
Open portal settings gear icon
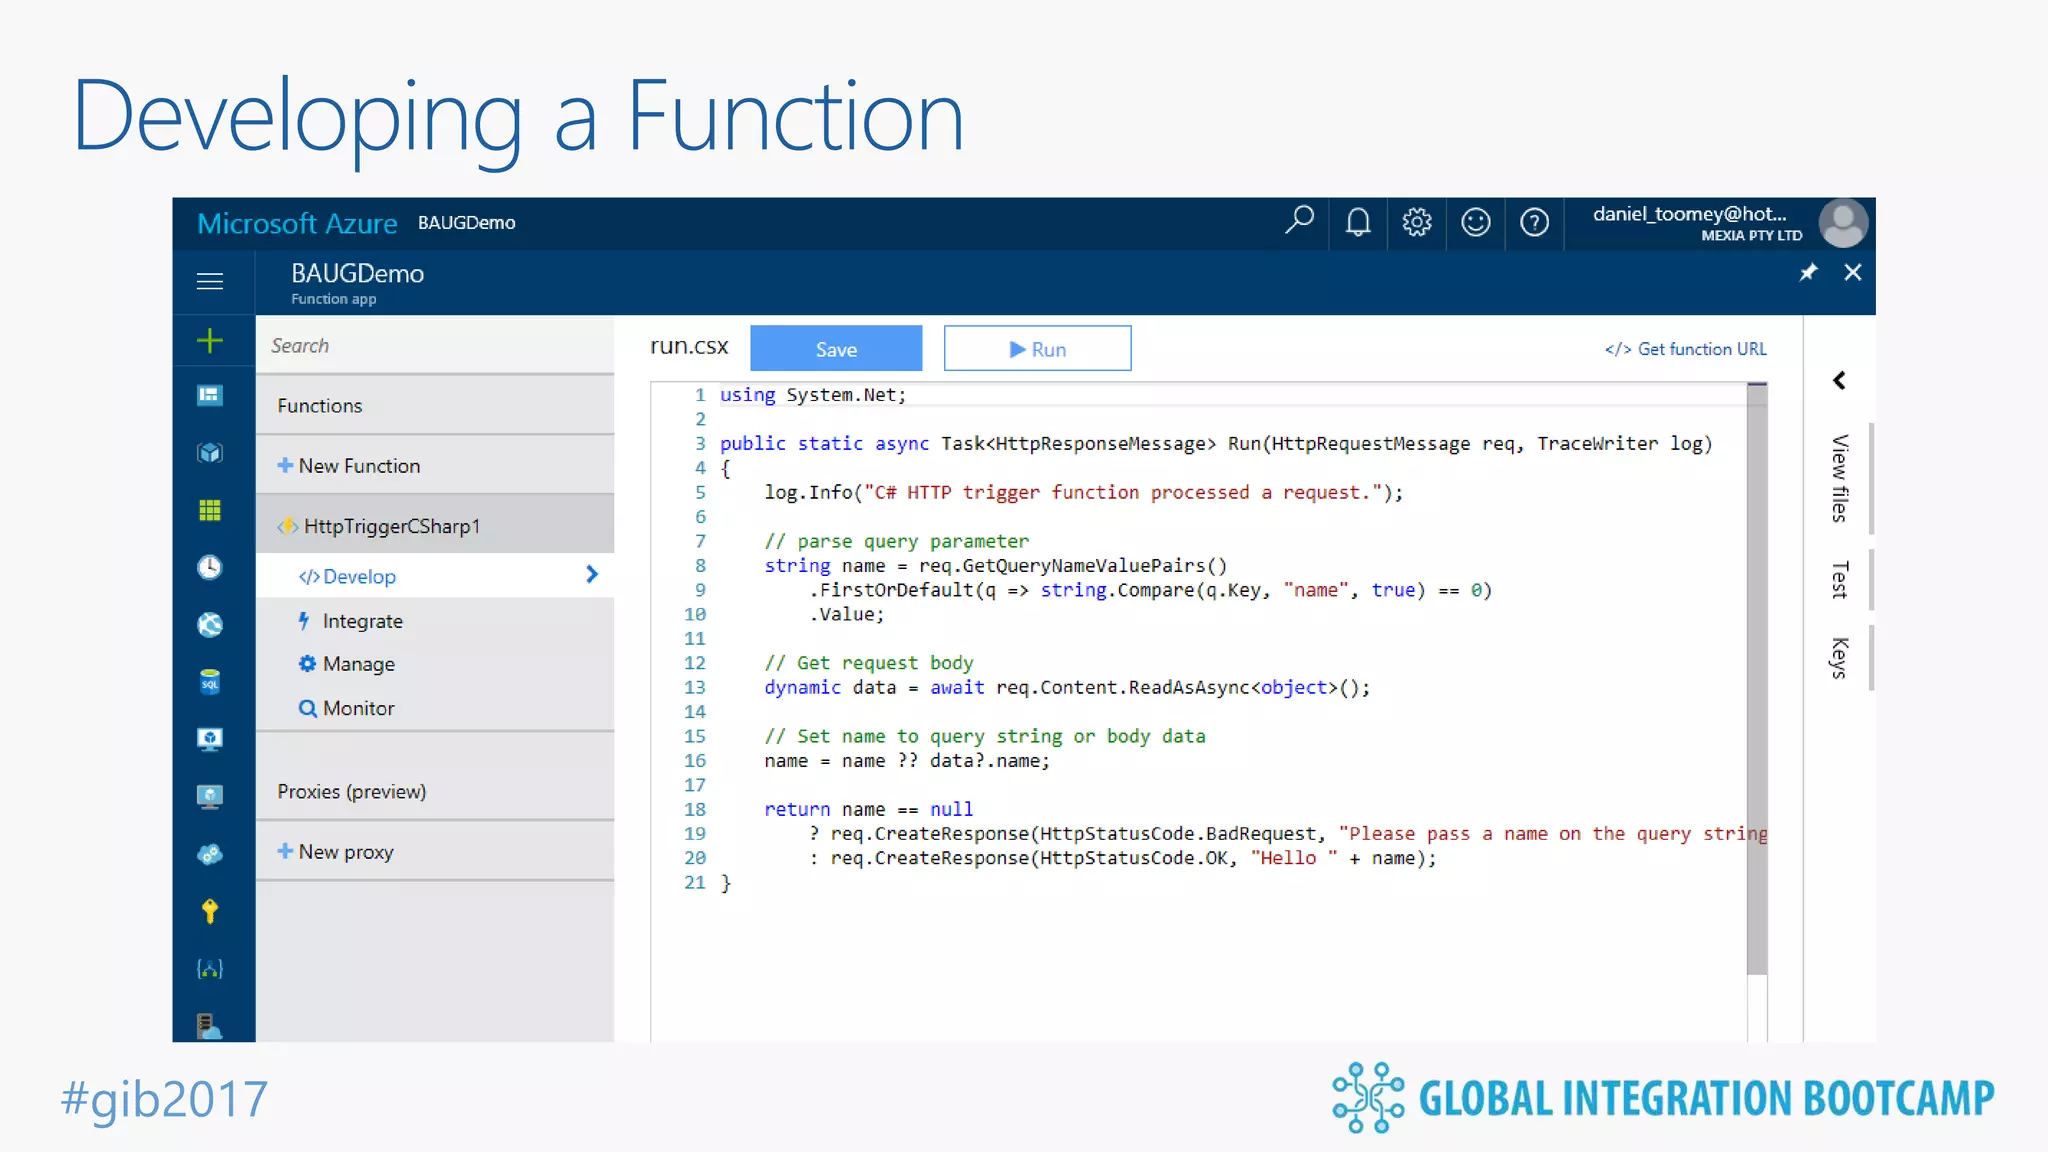[1416, 221]
